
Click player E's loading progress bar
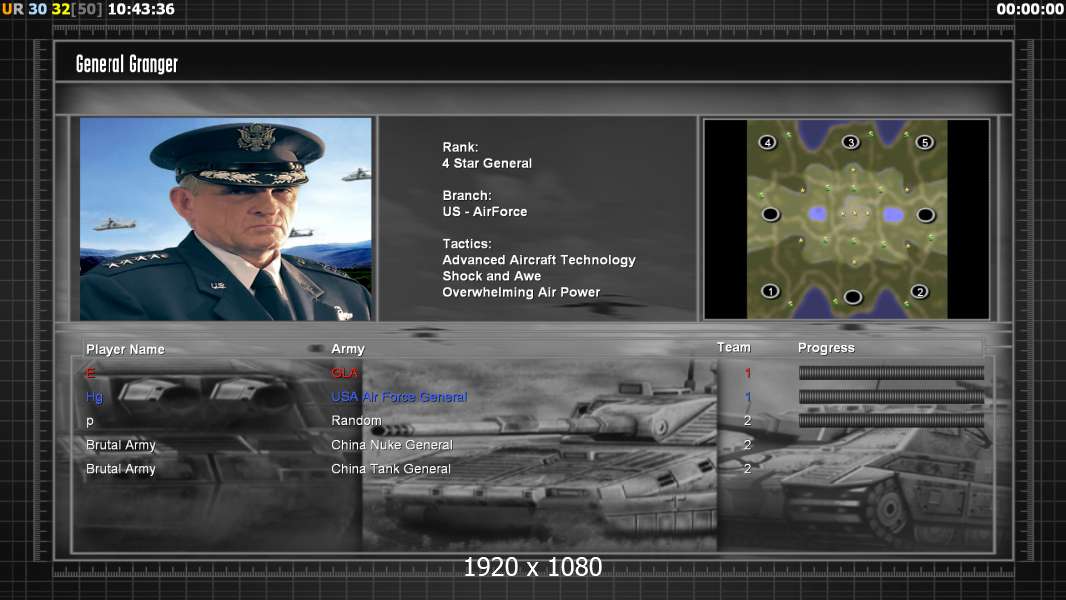point(891,372)
